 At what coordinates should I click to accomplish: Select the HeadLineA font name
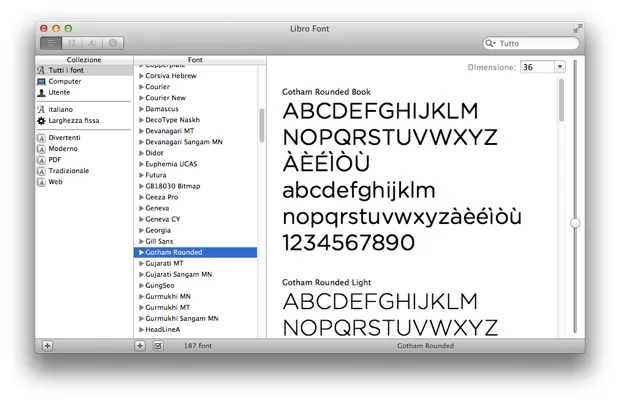pyautogui.click(x=163, y=330)
